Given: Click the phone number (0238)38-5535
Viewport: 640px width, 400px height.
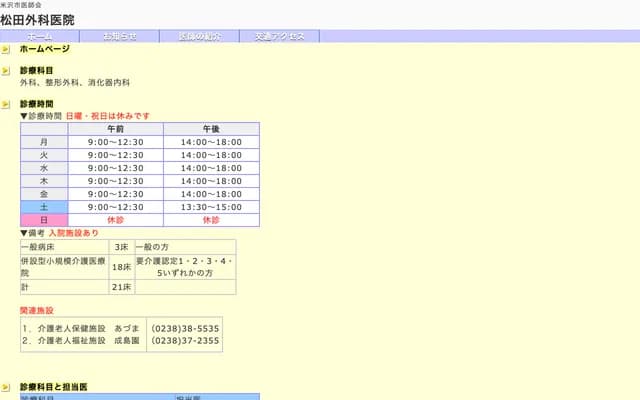Looking at the screenshot, I should (x=185, y=328).
